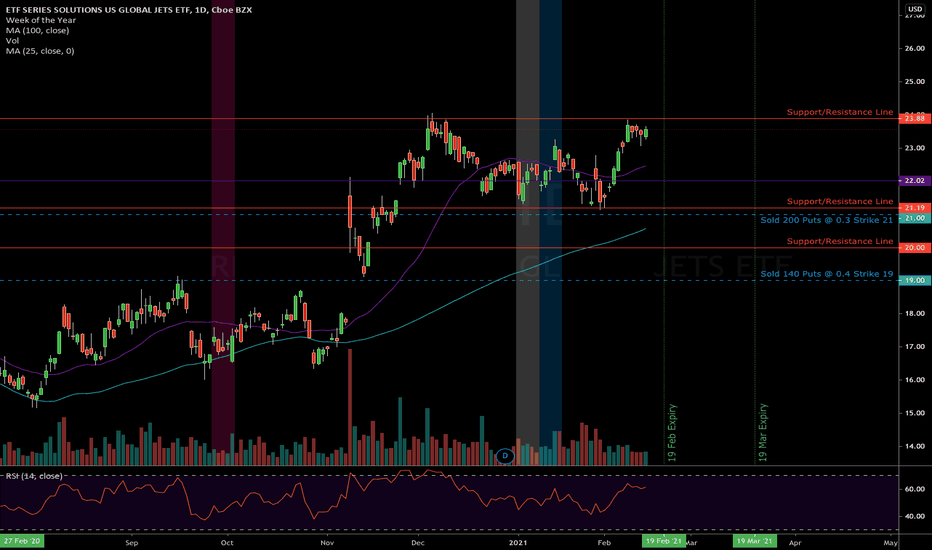The height and width of the screenshot is (550, 932).
Task: Select 'Sold 140 Puts @ 0.4 Strike 19' annotation
Action: pyautogui.click(x=827, y=274)
